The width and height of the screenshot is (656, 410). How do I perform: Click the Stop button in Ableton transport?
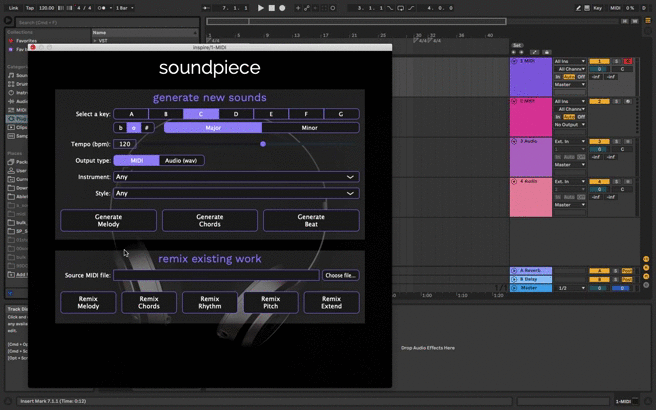[272, 8]
